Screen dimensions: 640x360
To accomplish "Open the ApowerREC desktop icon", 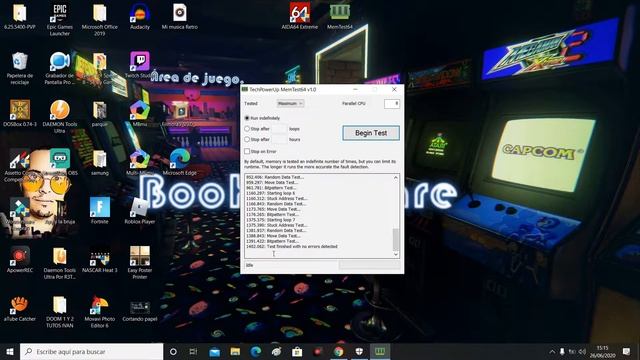I will point(20,259).
